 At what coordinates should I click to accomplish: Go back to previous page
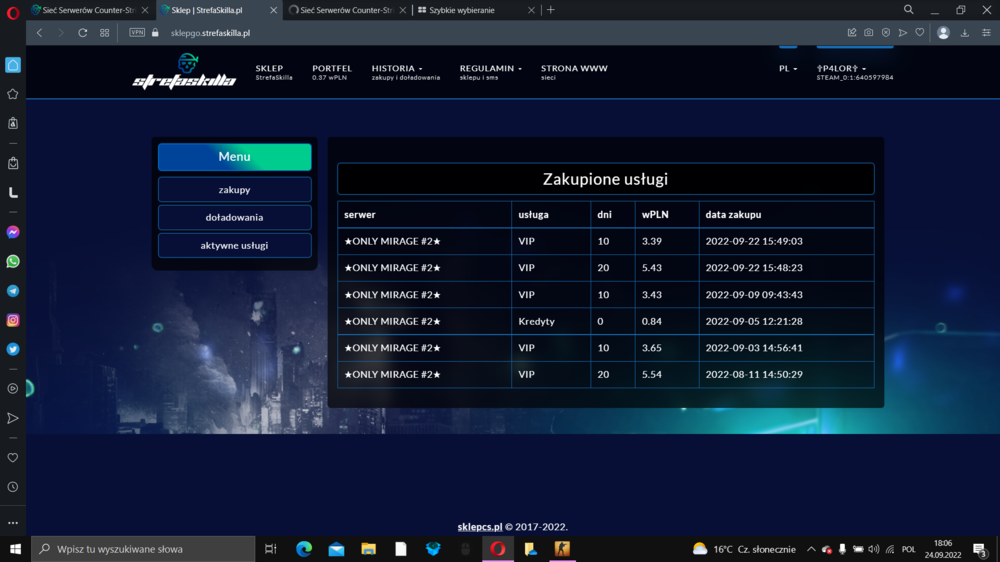[40, 33]
